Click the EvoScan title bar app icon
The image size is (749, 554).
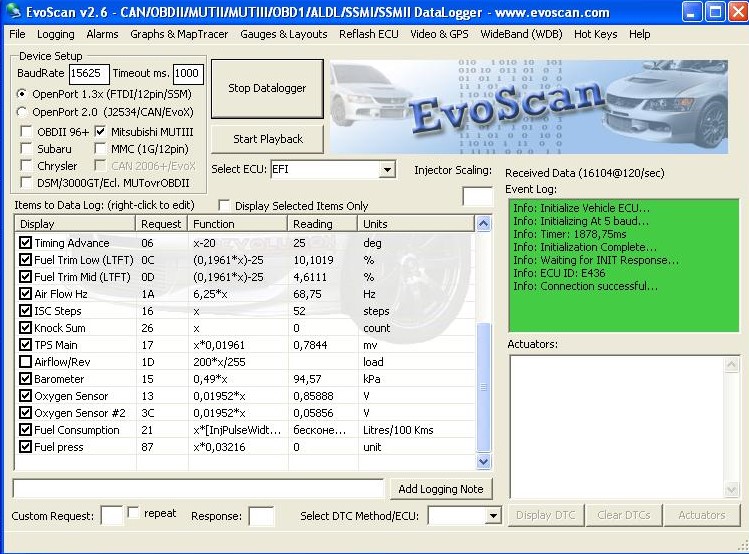13,11
